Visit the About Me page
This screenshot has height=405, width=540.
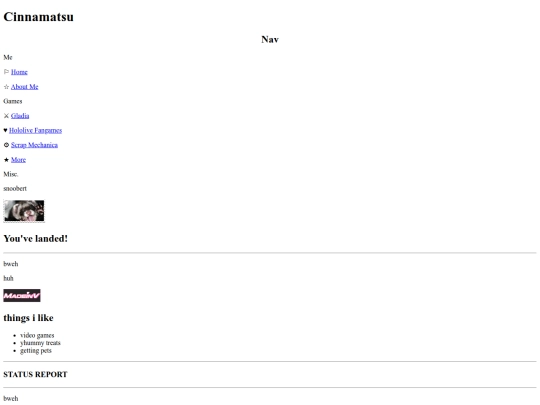point(24,87)
